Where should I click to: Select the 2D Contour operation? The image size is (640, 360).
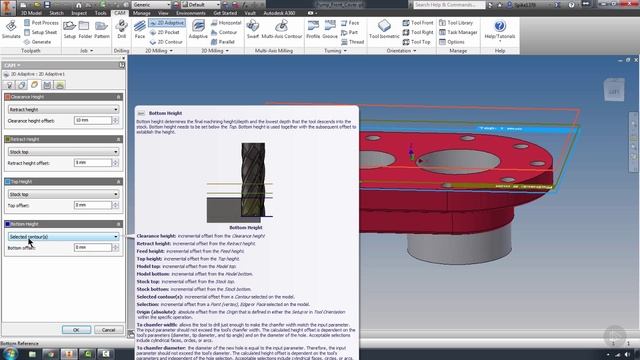tap(166, 42)
